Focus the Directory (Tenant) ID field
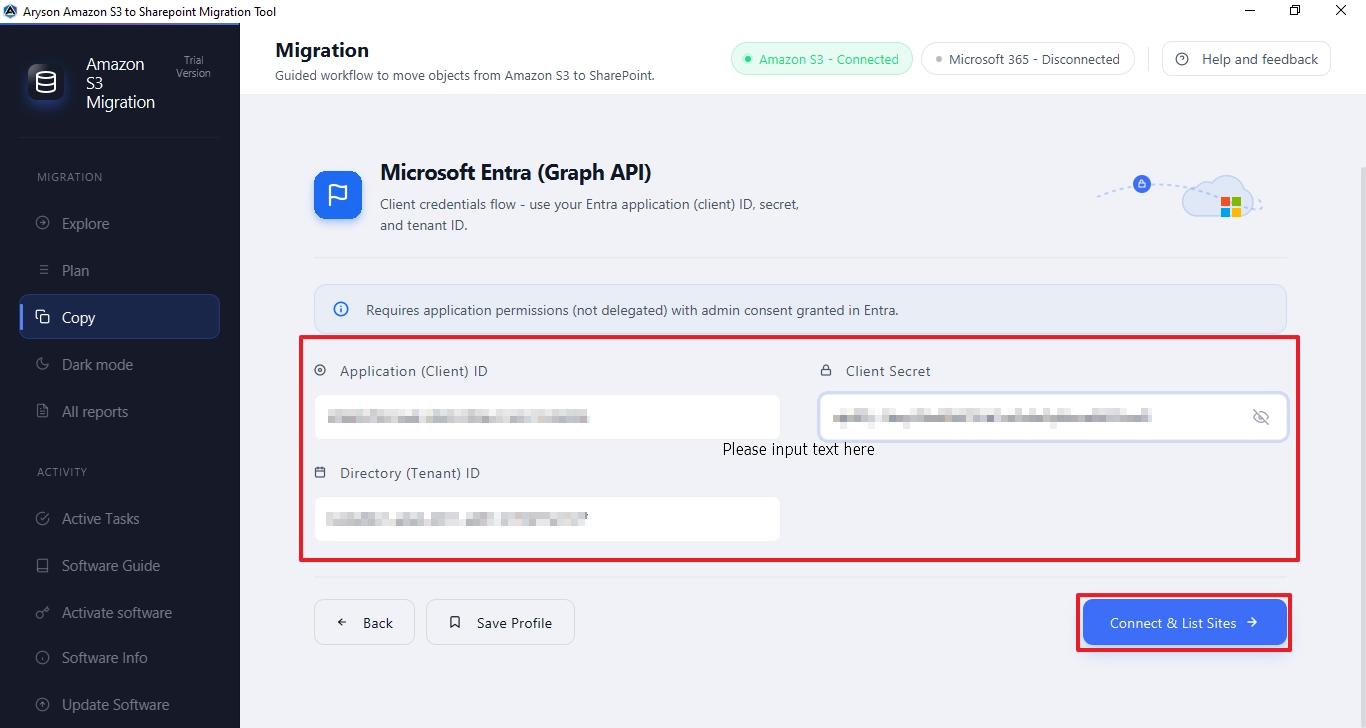The image size is (1366, 728). 547,519
